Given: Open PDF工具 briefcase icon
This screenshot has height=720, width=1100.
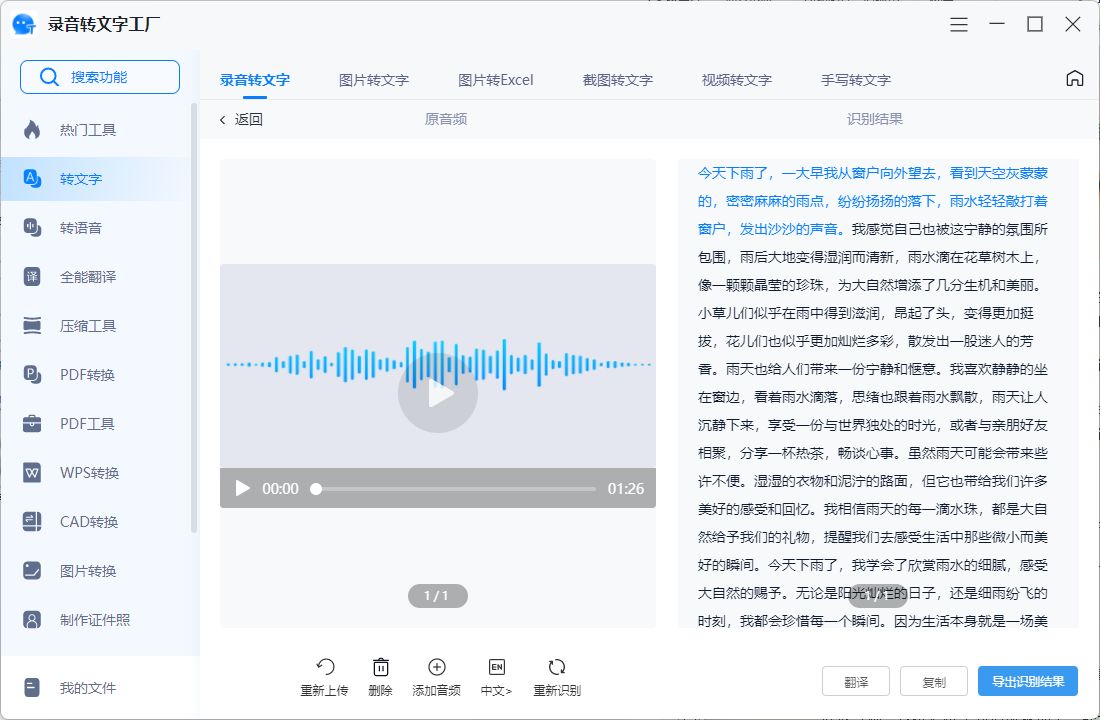Looking at the screenshot, I should tap(32, 423).
